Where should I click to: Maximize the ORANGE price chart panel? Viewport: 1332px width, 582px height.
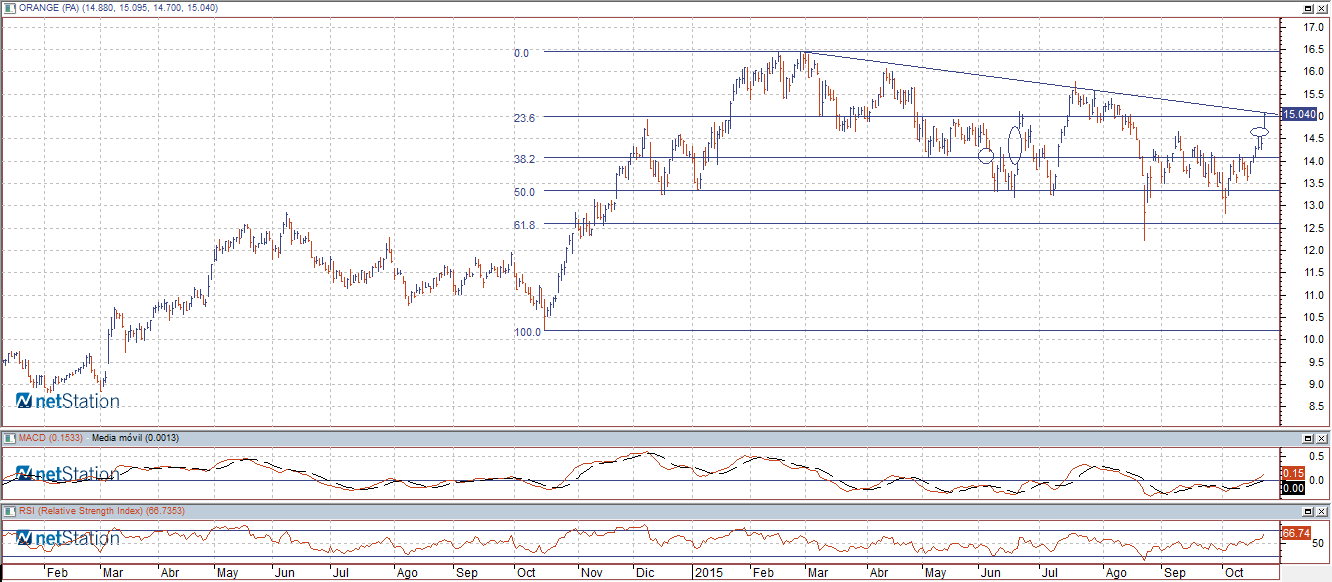click(1307, 8)
